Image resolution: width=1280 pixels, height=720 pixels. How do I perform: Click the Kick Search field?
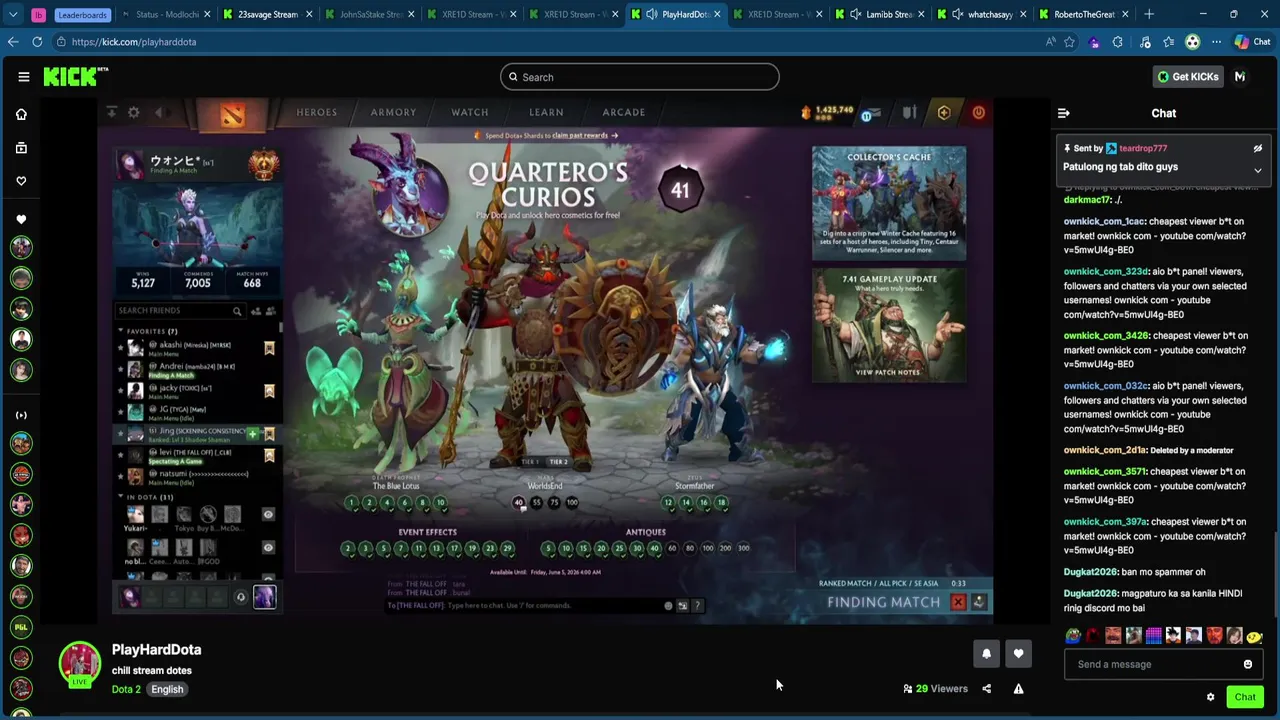(640, 77)
